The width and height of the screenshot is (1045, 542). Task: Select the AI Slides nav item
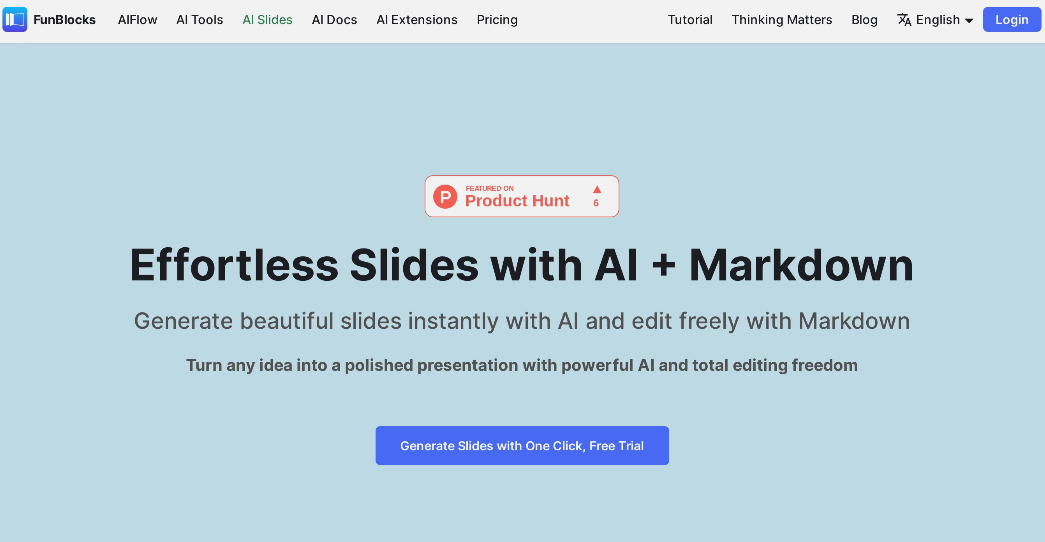[x=267, y=20]
